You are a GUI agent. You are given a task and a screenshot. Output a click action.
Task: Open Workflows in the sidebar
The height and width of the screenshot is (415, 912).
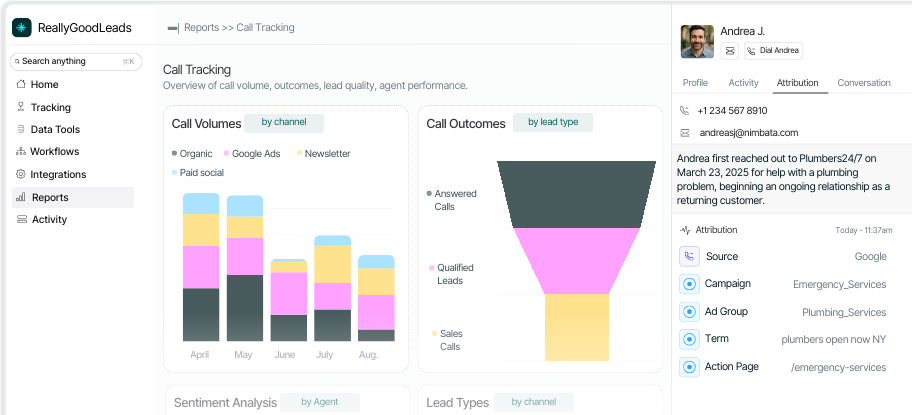[54, 152]
